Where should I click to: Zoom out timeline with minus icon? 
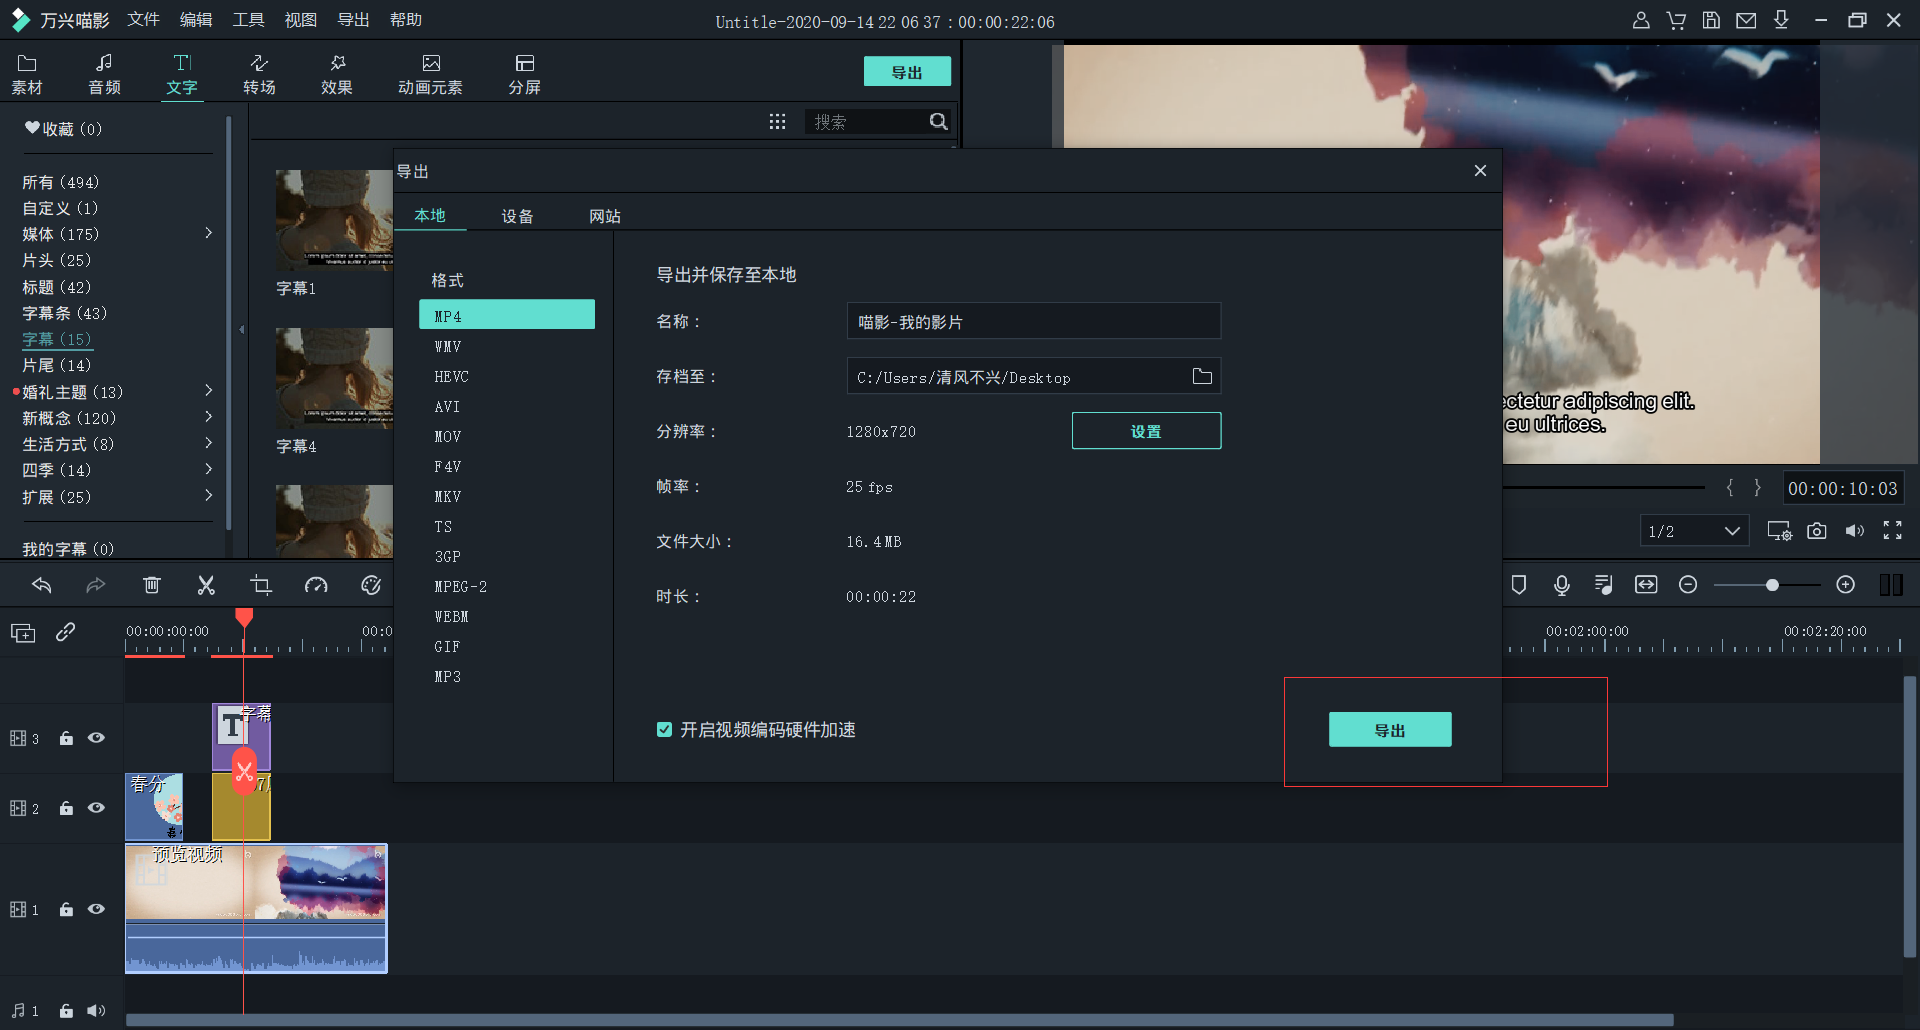1688,585
